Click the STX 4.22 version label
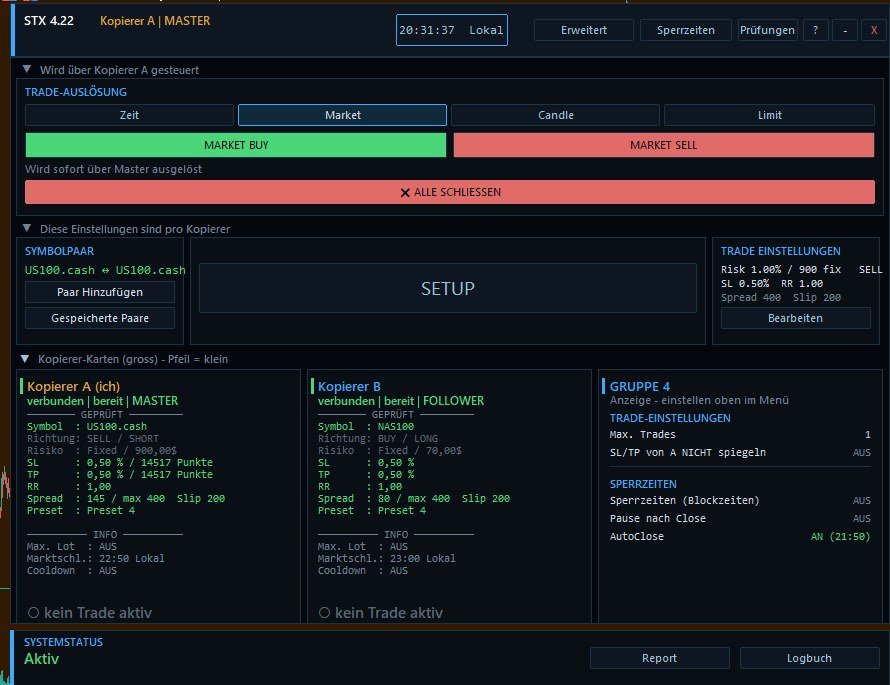Viewport: 890px width, 685px height. 49,21
